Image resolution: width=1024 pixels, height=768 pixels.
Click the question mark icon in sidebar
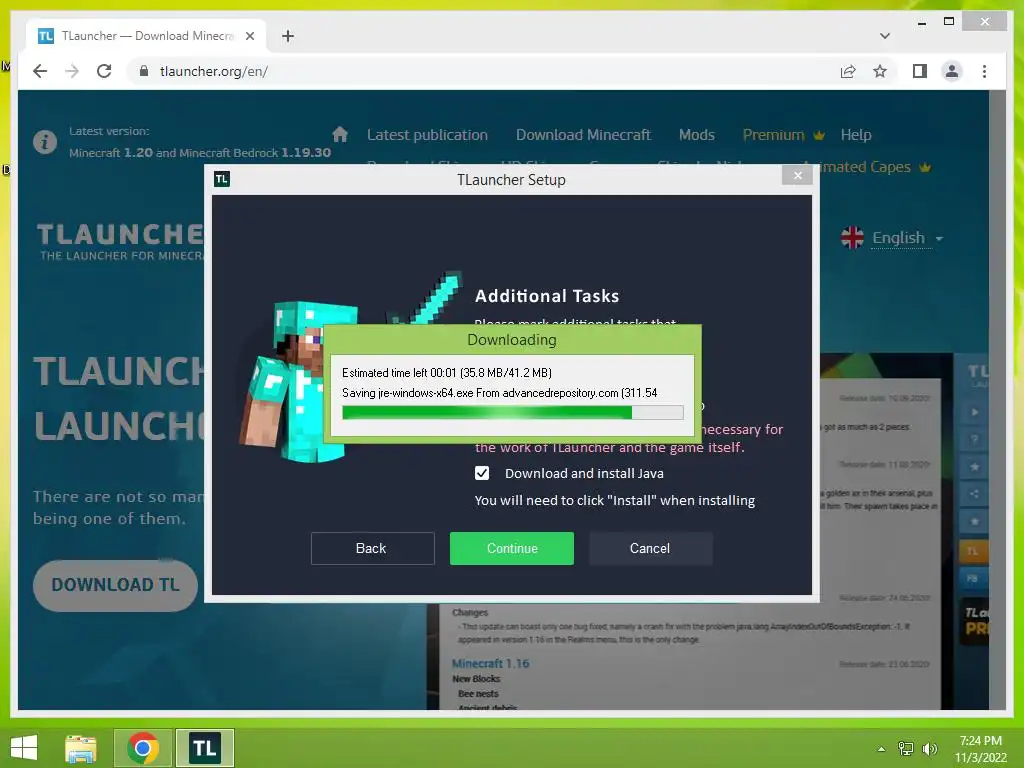[974, 440]
